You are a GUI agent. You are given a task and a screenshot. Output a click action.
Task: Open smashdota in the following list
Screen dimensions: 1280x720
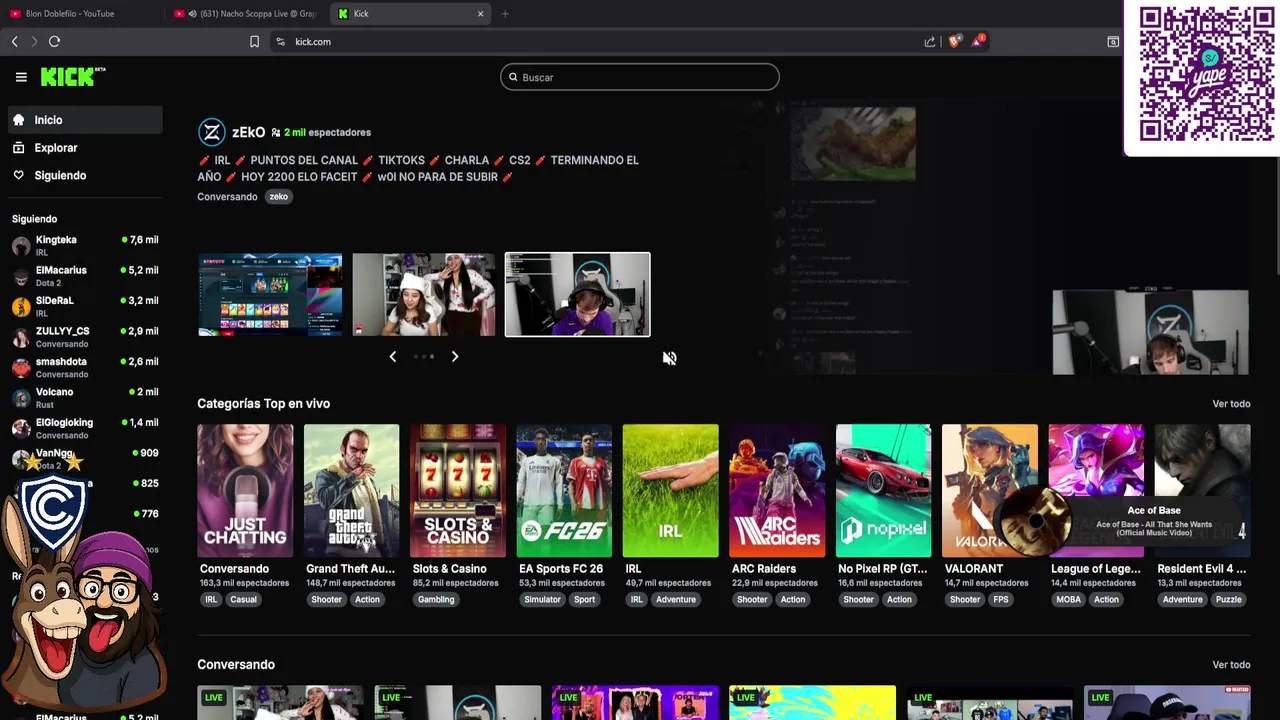[85, 368]
